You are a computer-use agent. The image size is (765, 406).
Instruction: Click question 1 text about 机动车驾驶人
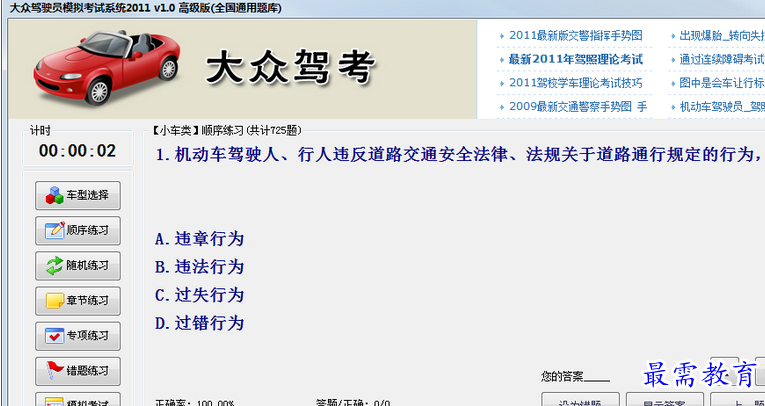click(459, 155)
